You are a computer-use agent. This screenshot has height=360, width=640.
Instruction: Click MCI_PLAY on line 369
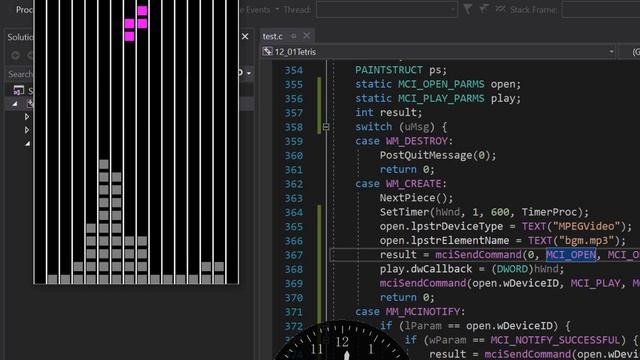coord(596,283)
